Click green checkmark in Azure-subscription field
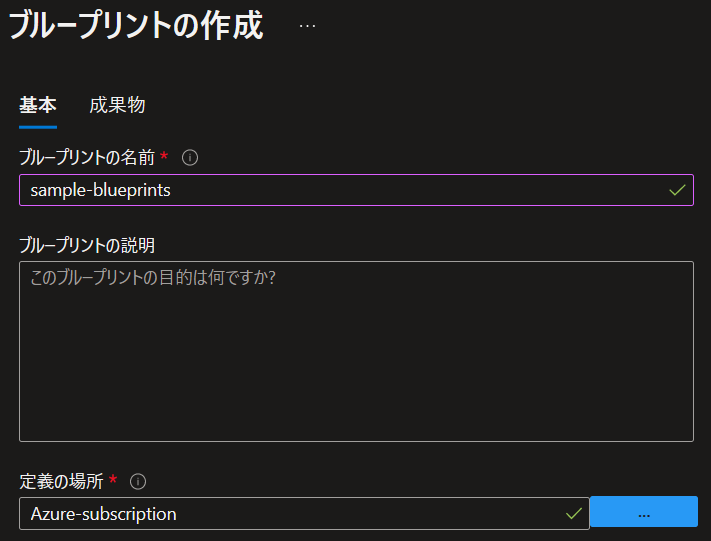The image size is (711, 541). pos(574,514)
